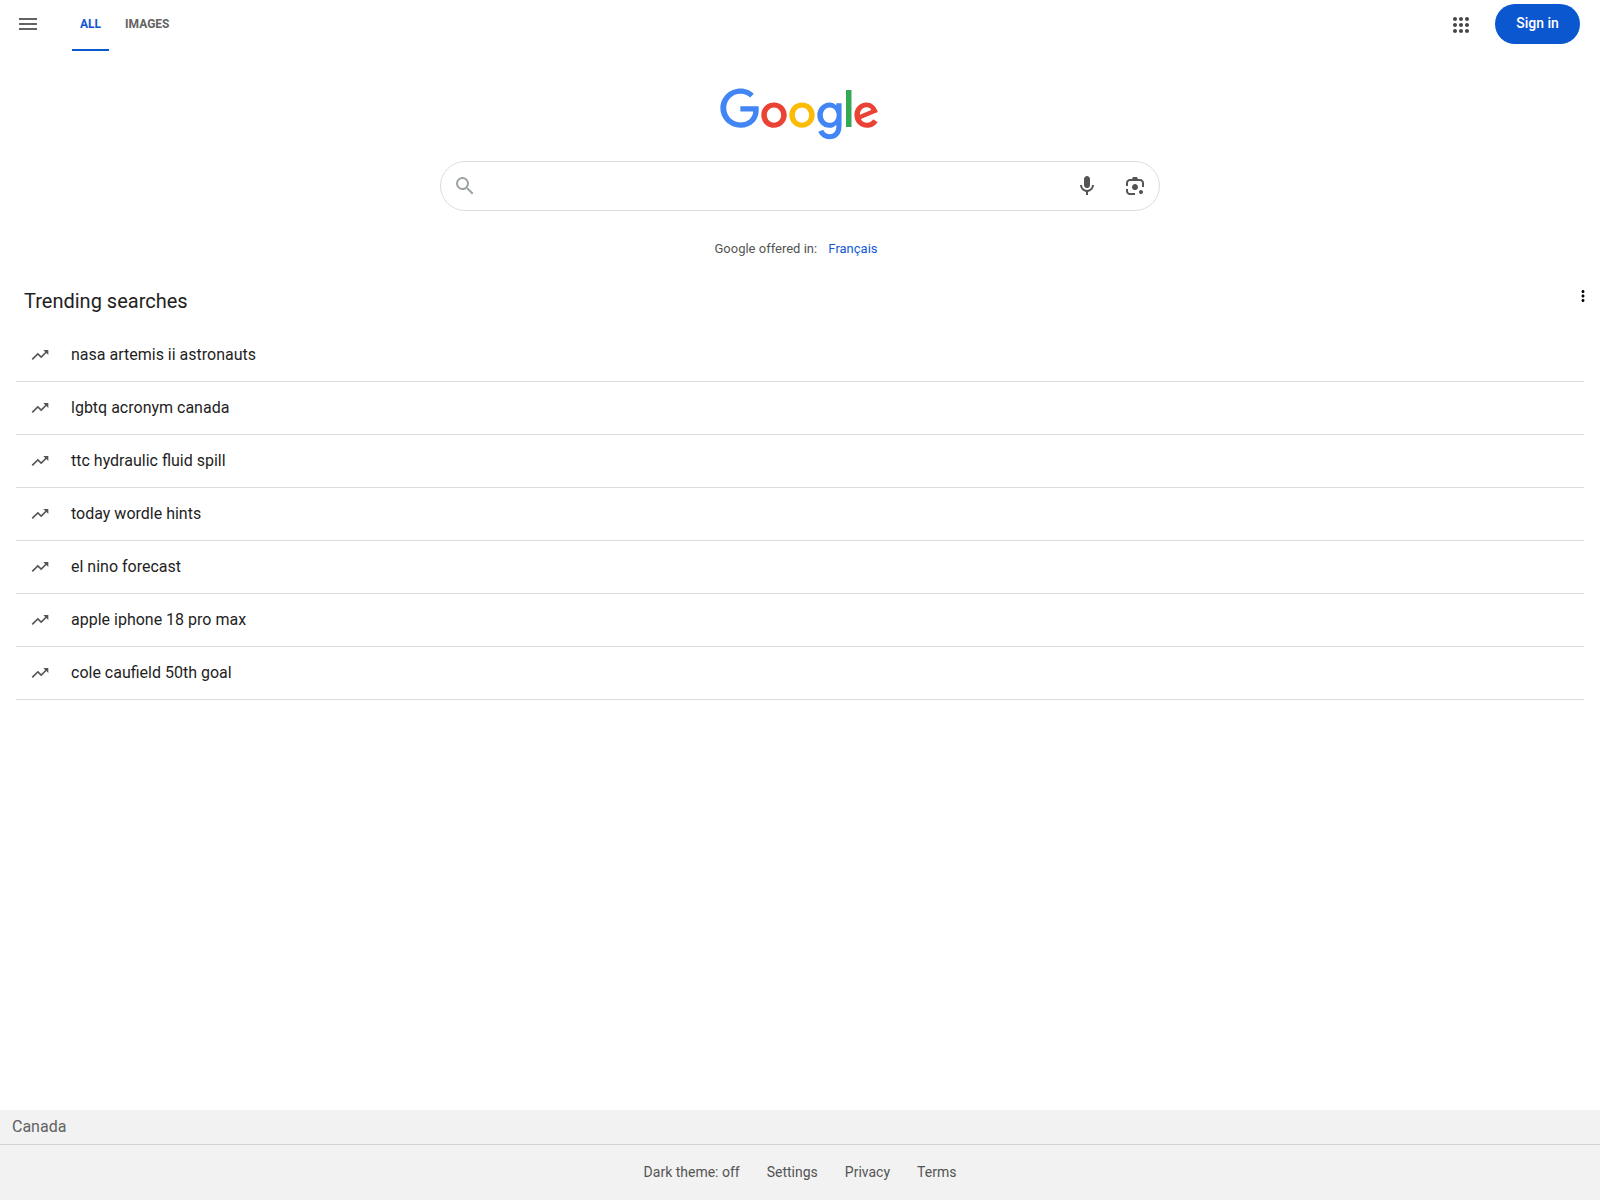Open Google Lens image search camera icon
1600x1200 pixels.
[x=1134, y=186]
